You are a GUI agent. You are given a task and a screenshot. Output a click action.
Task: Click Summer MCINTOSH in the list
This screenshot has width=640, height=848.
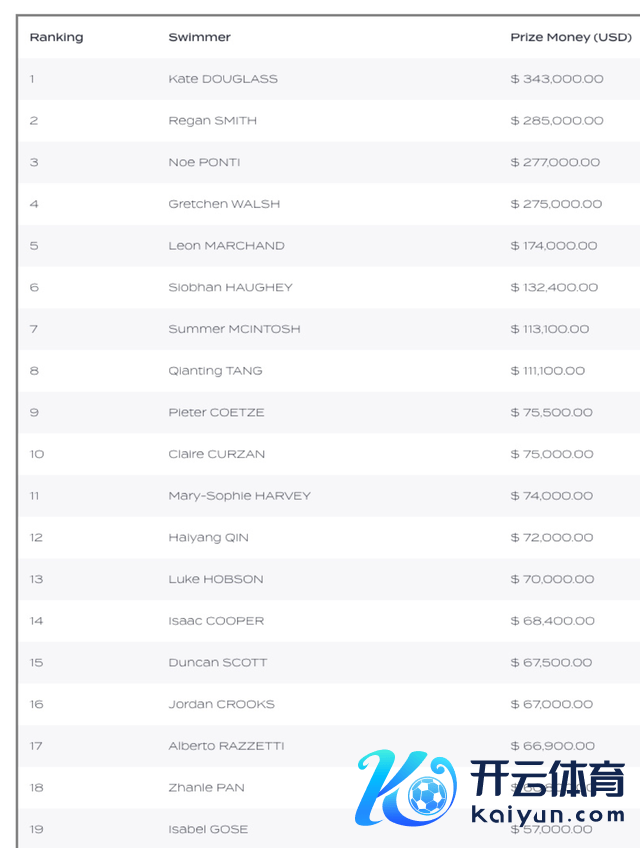(x=234, y=329)
